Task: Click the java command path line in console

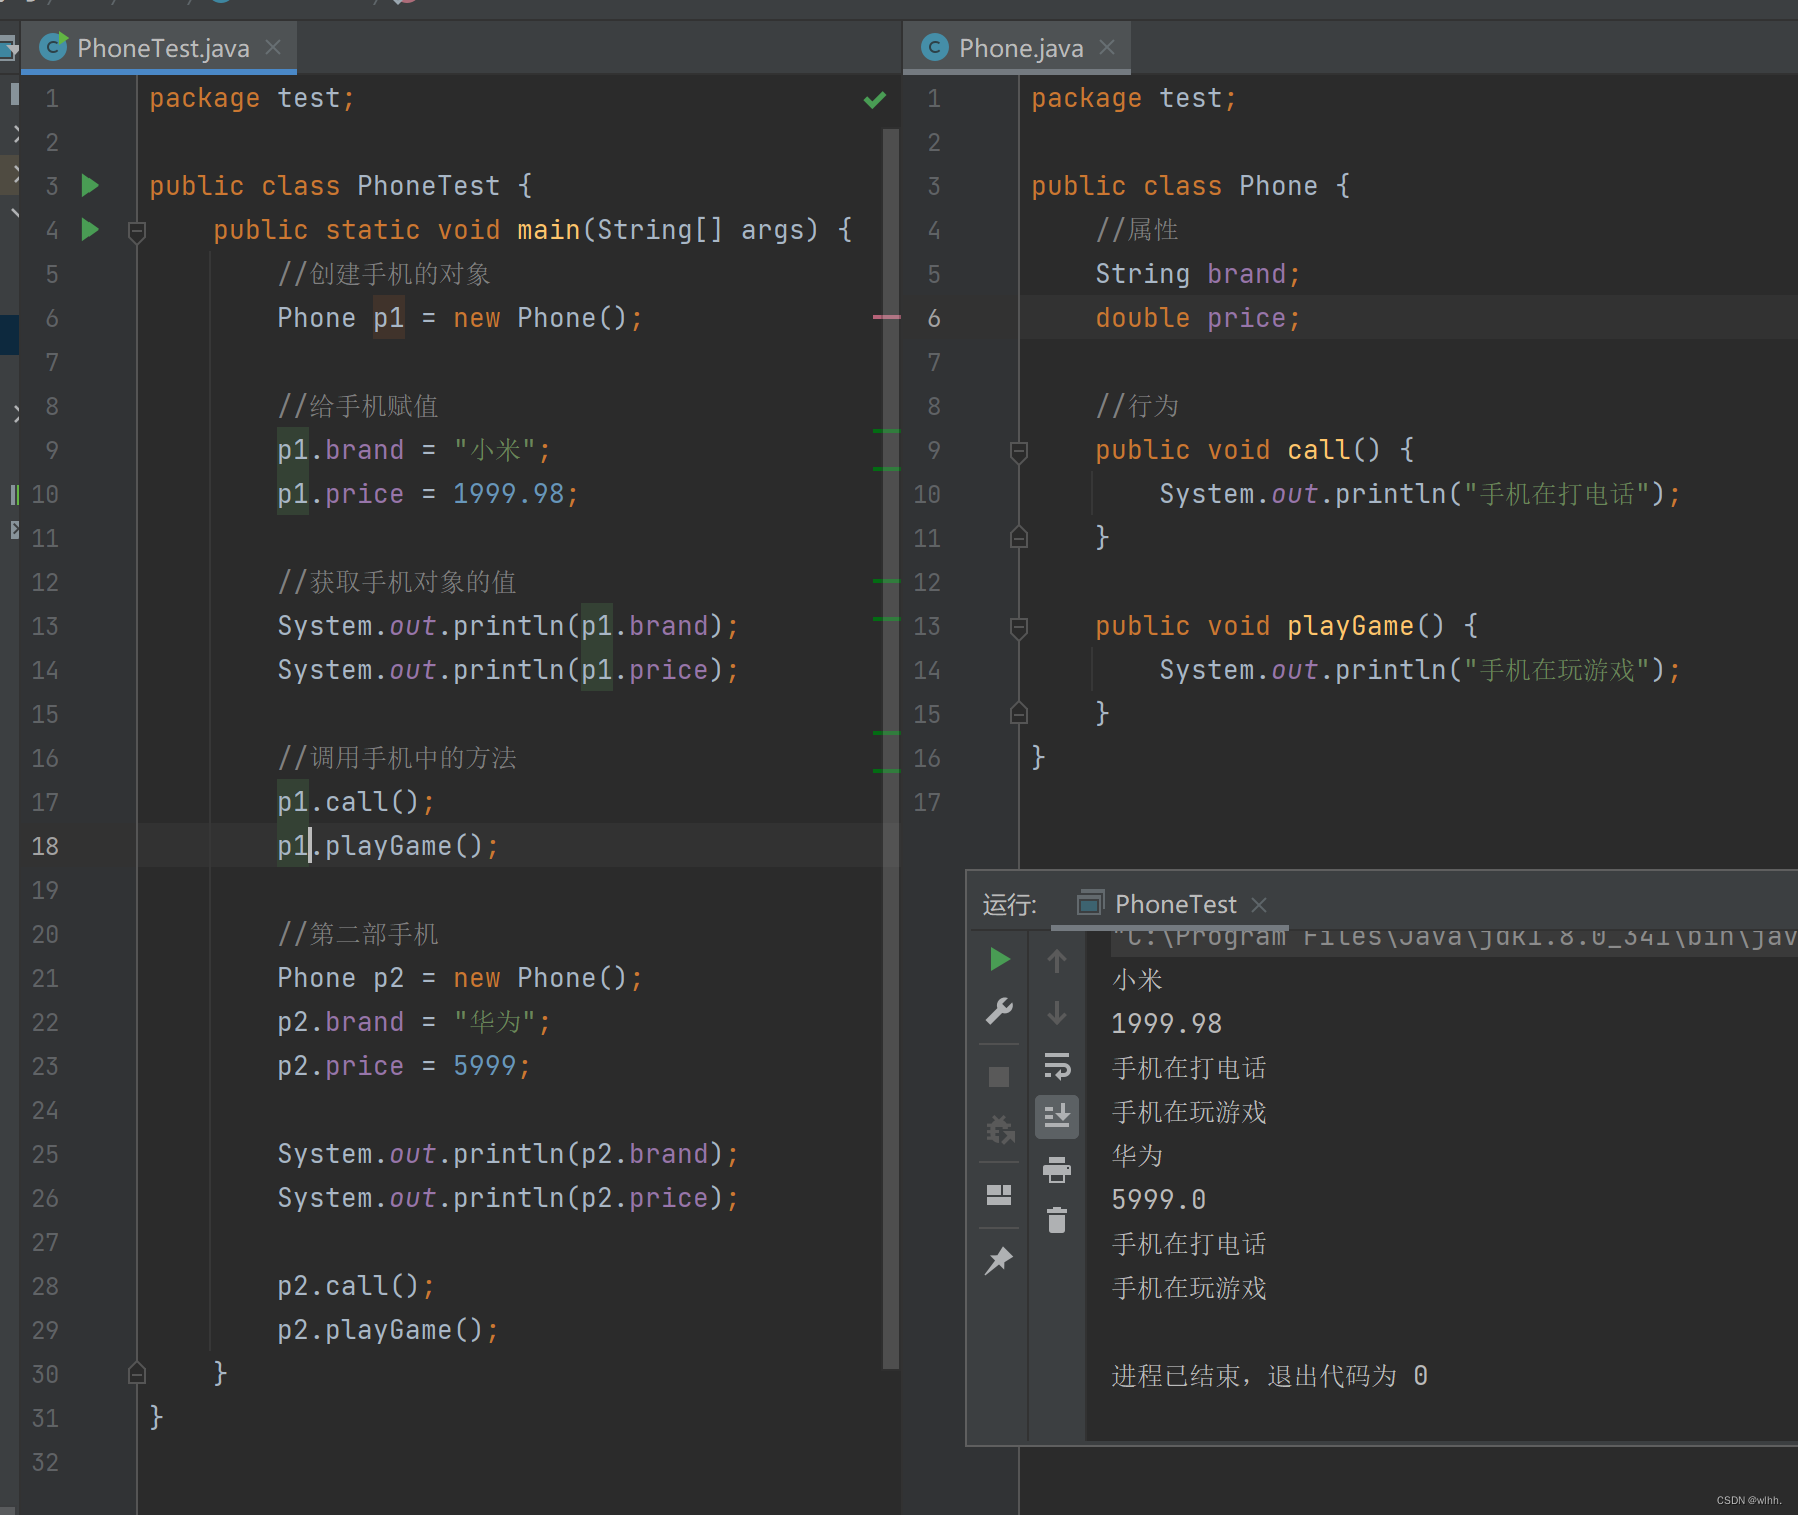Action: [1454, 938]
